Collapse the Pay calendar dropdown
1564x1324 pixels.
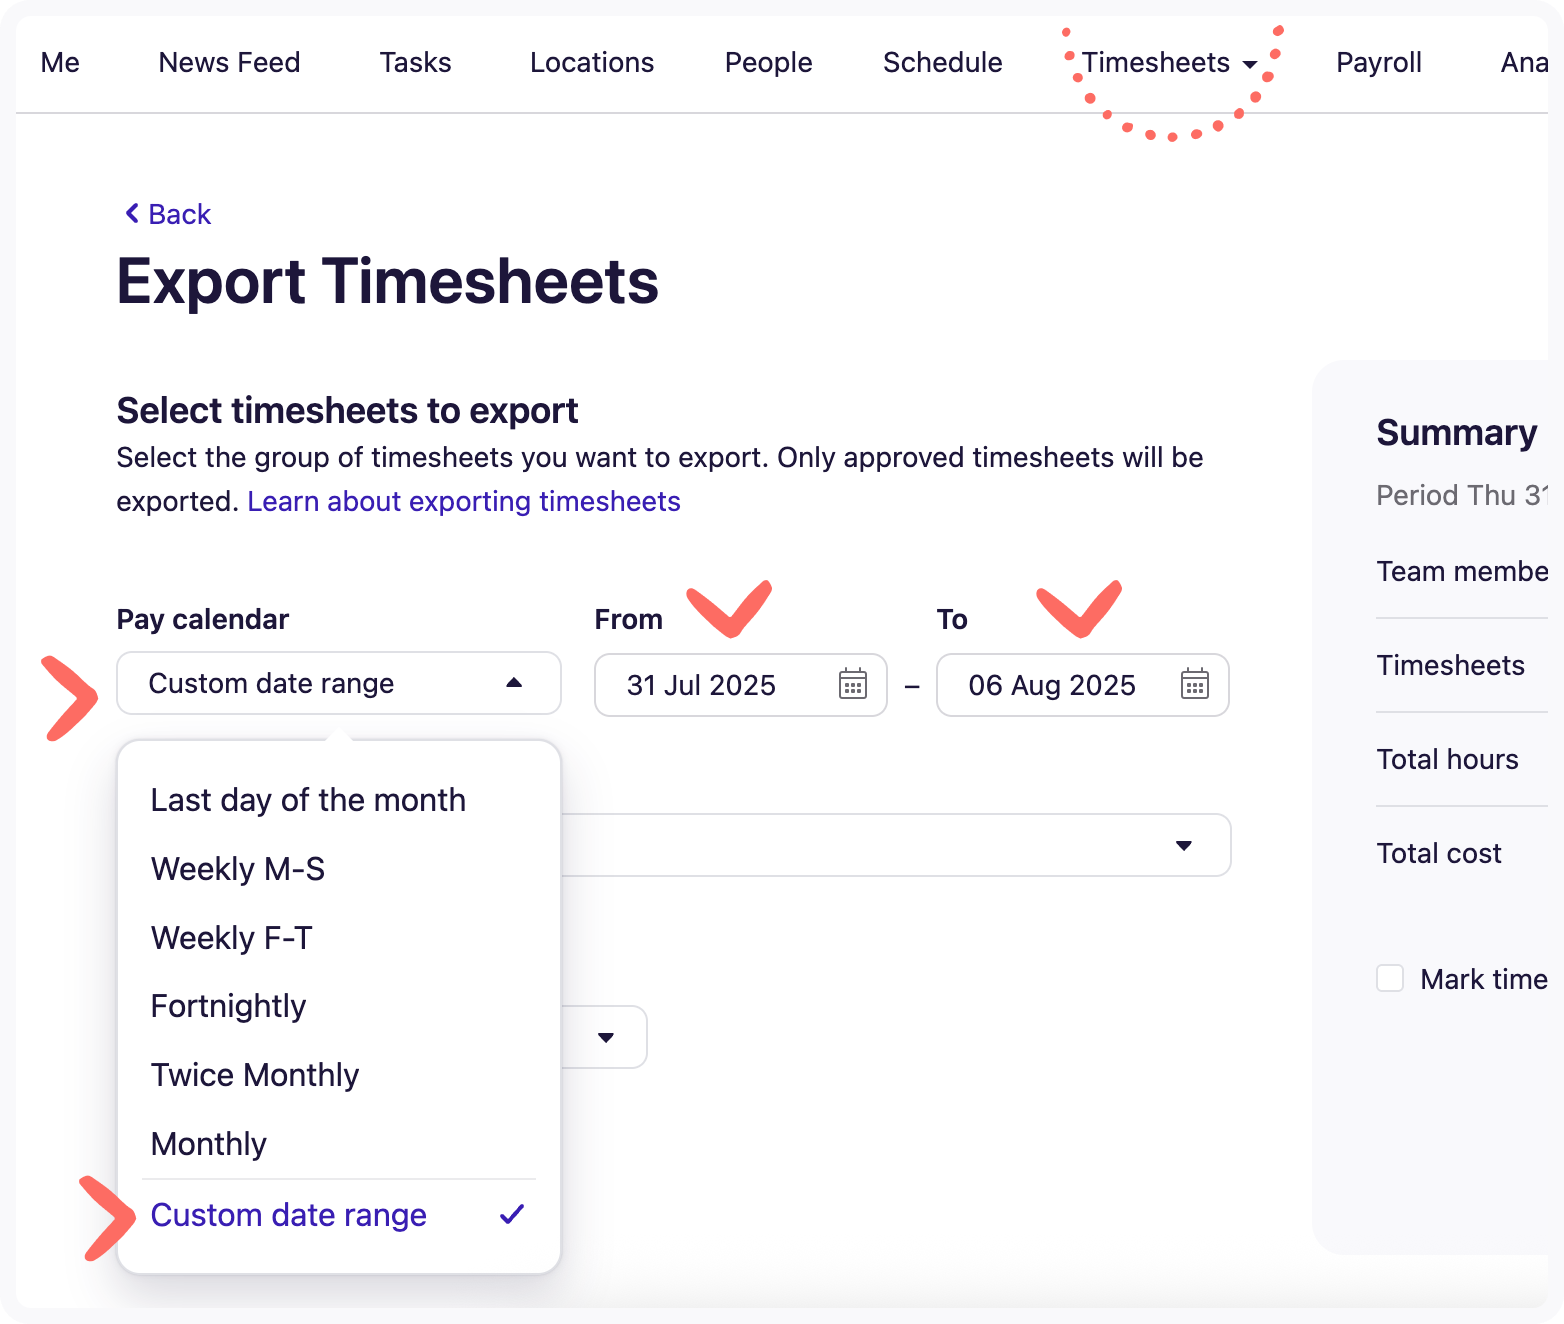[x=514, y=683]
